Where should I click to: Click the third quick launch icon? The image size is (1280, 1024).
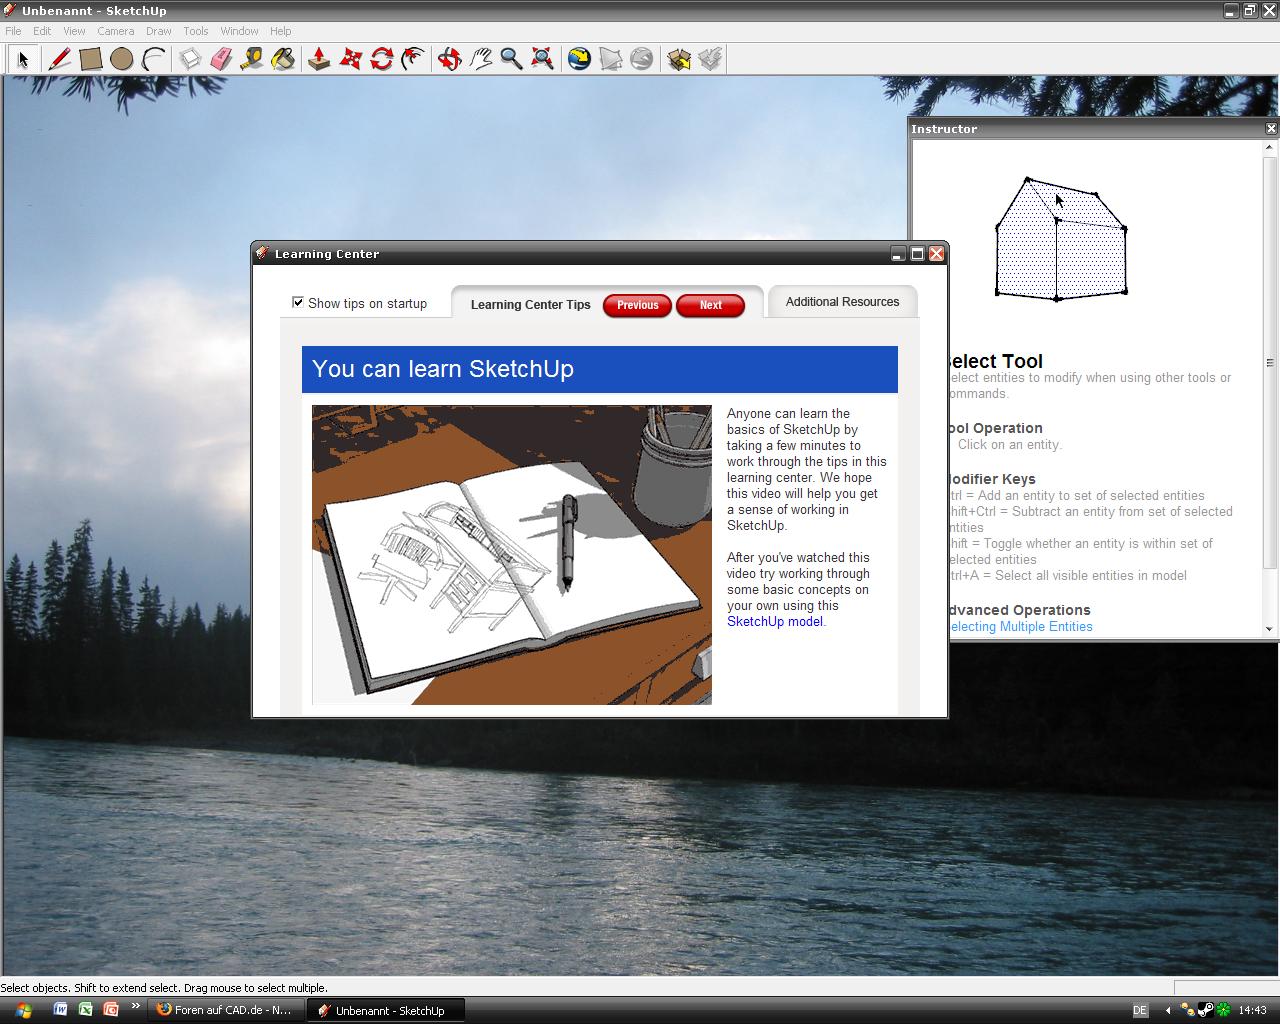[110, 1010]
